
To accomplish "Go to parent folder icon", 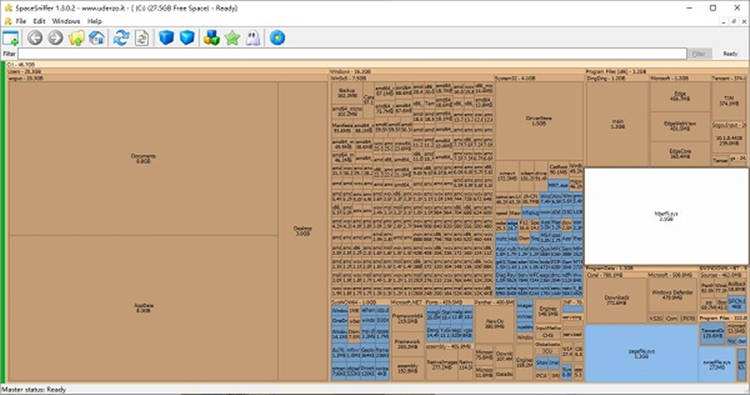I will (77, 38).
